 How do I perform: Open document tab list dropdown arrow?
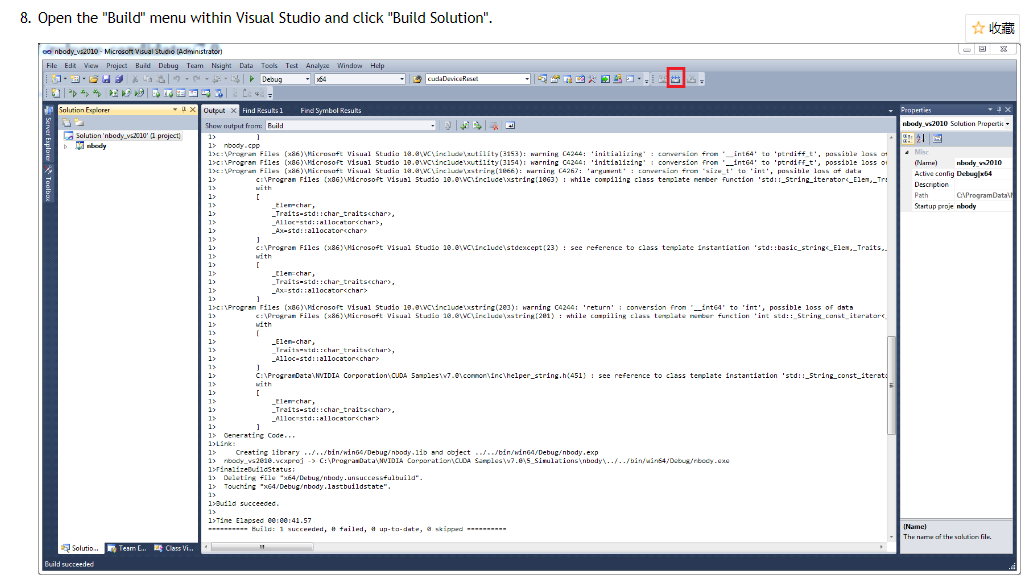[x=890, y=111]
